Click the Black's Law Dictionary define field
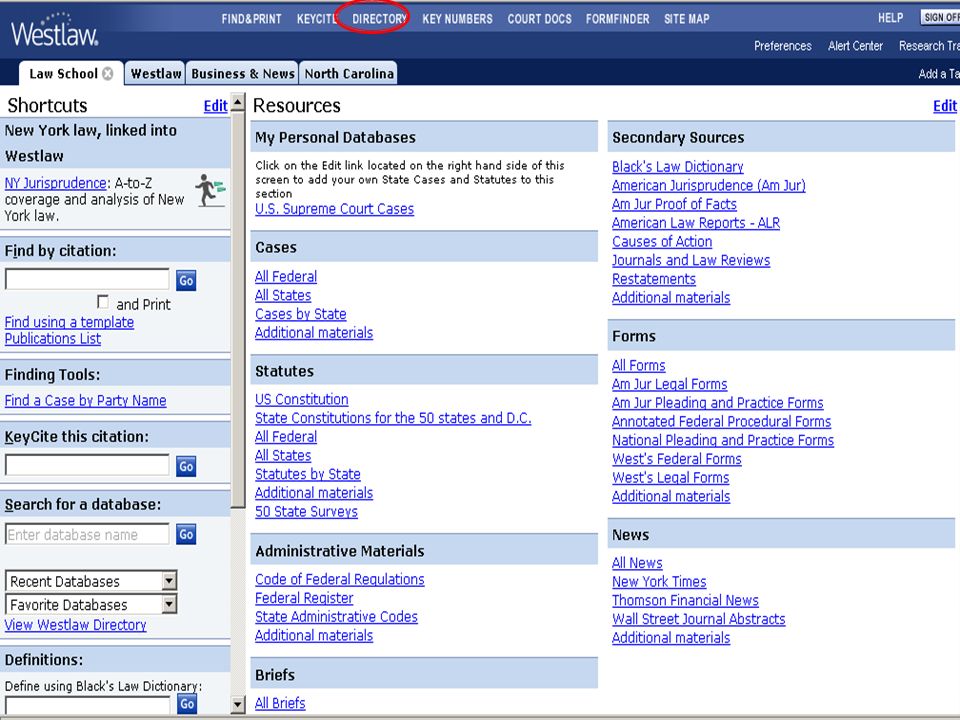Screen dimensions: 960x720 (88, 705)
